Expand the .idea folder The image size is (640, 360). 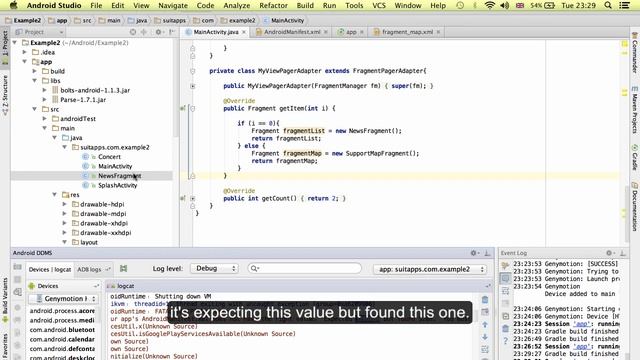tap(25, 52)
